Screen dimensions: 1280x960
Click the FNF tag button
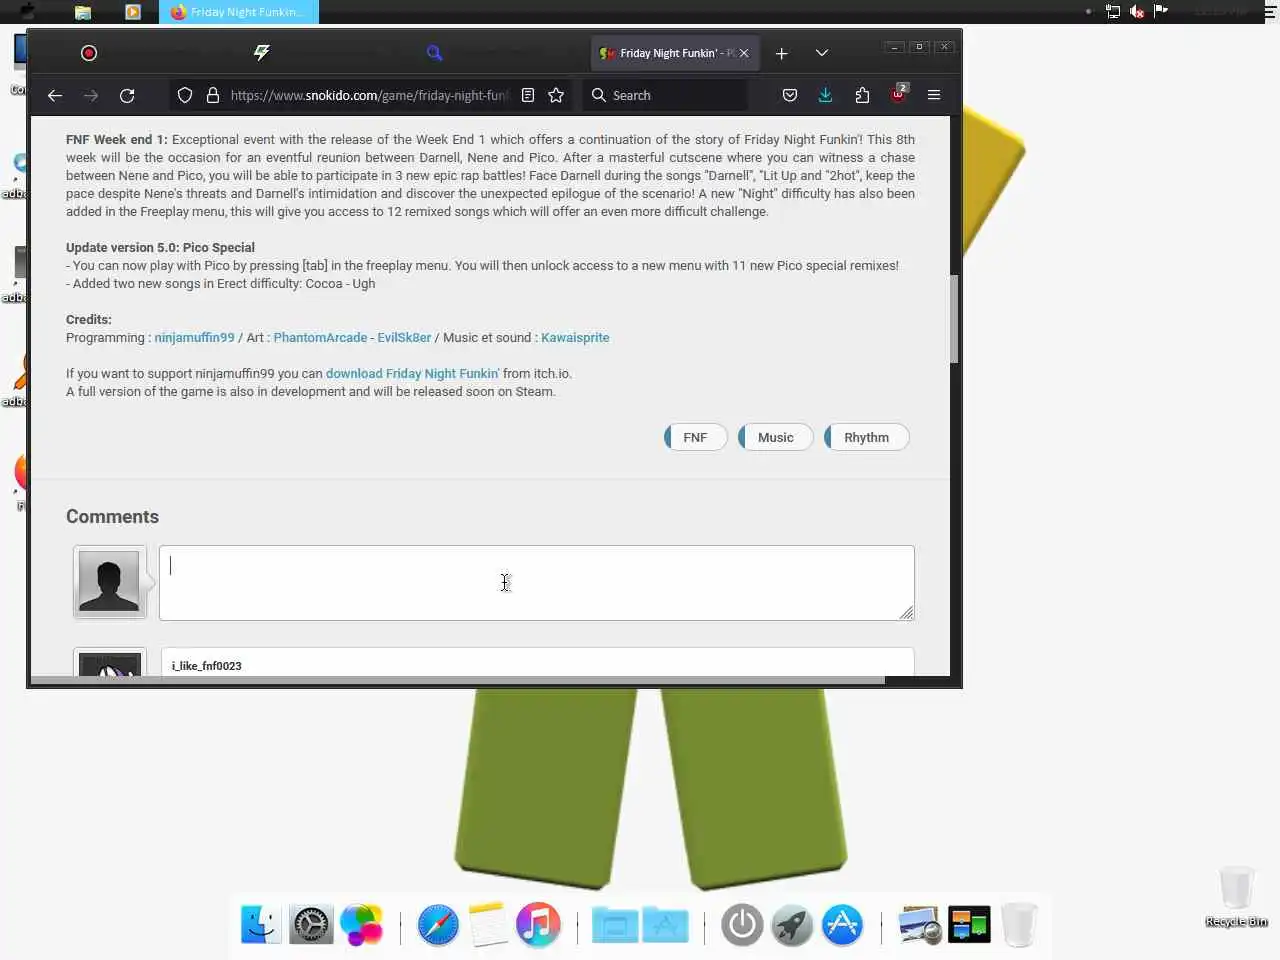click(695, 438)
